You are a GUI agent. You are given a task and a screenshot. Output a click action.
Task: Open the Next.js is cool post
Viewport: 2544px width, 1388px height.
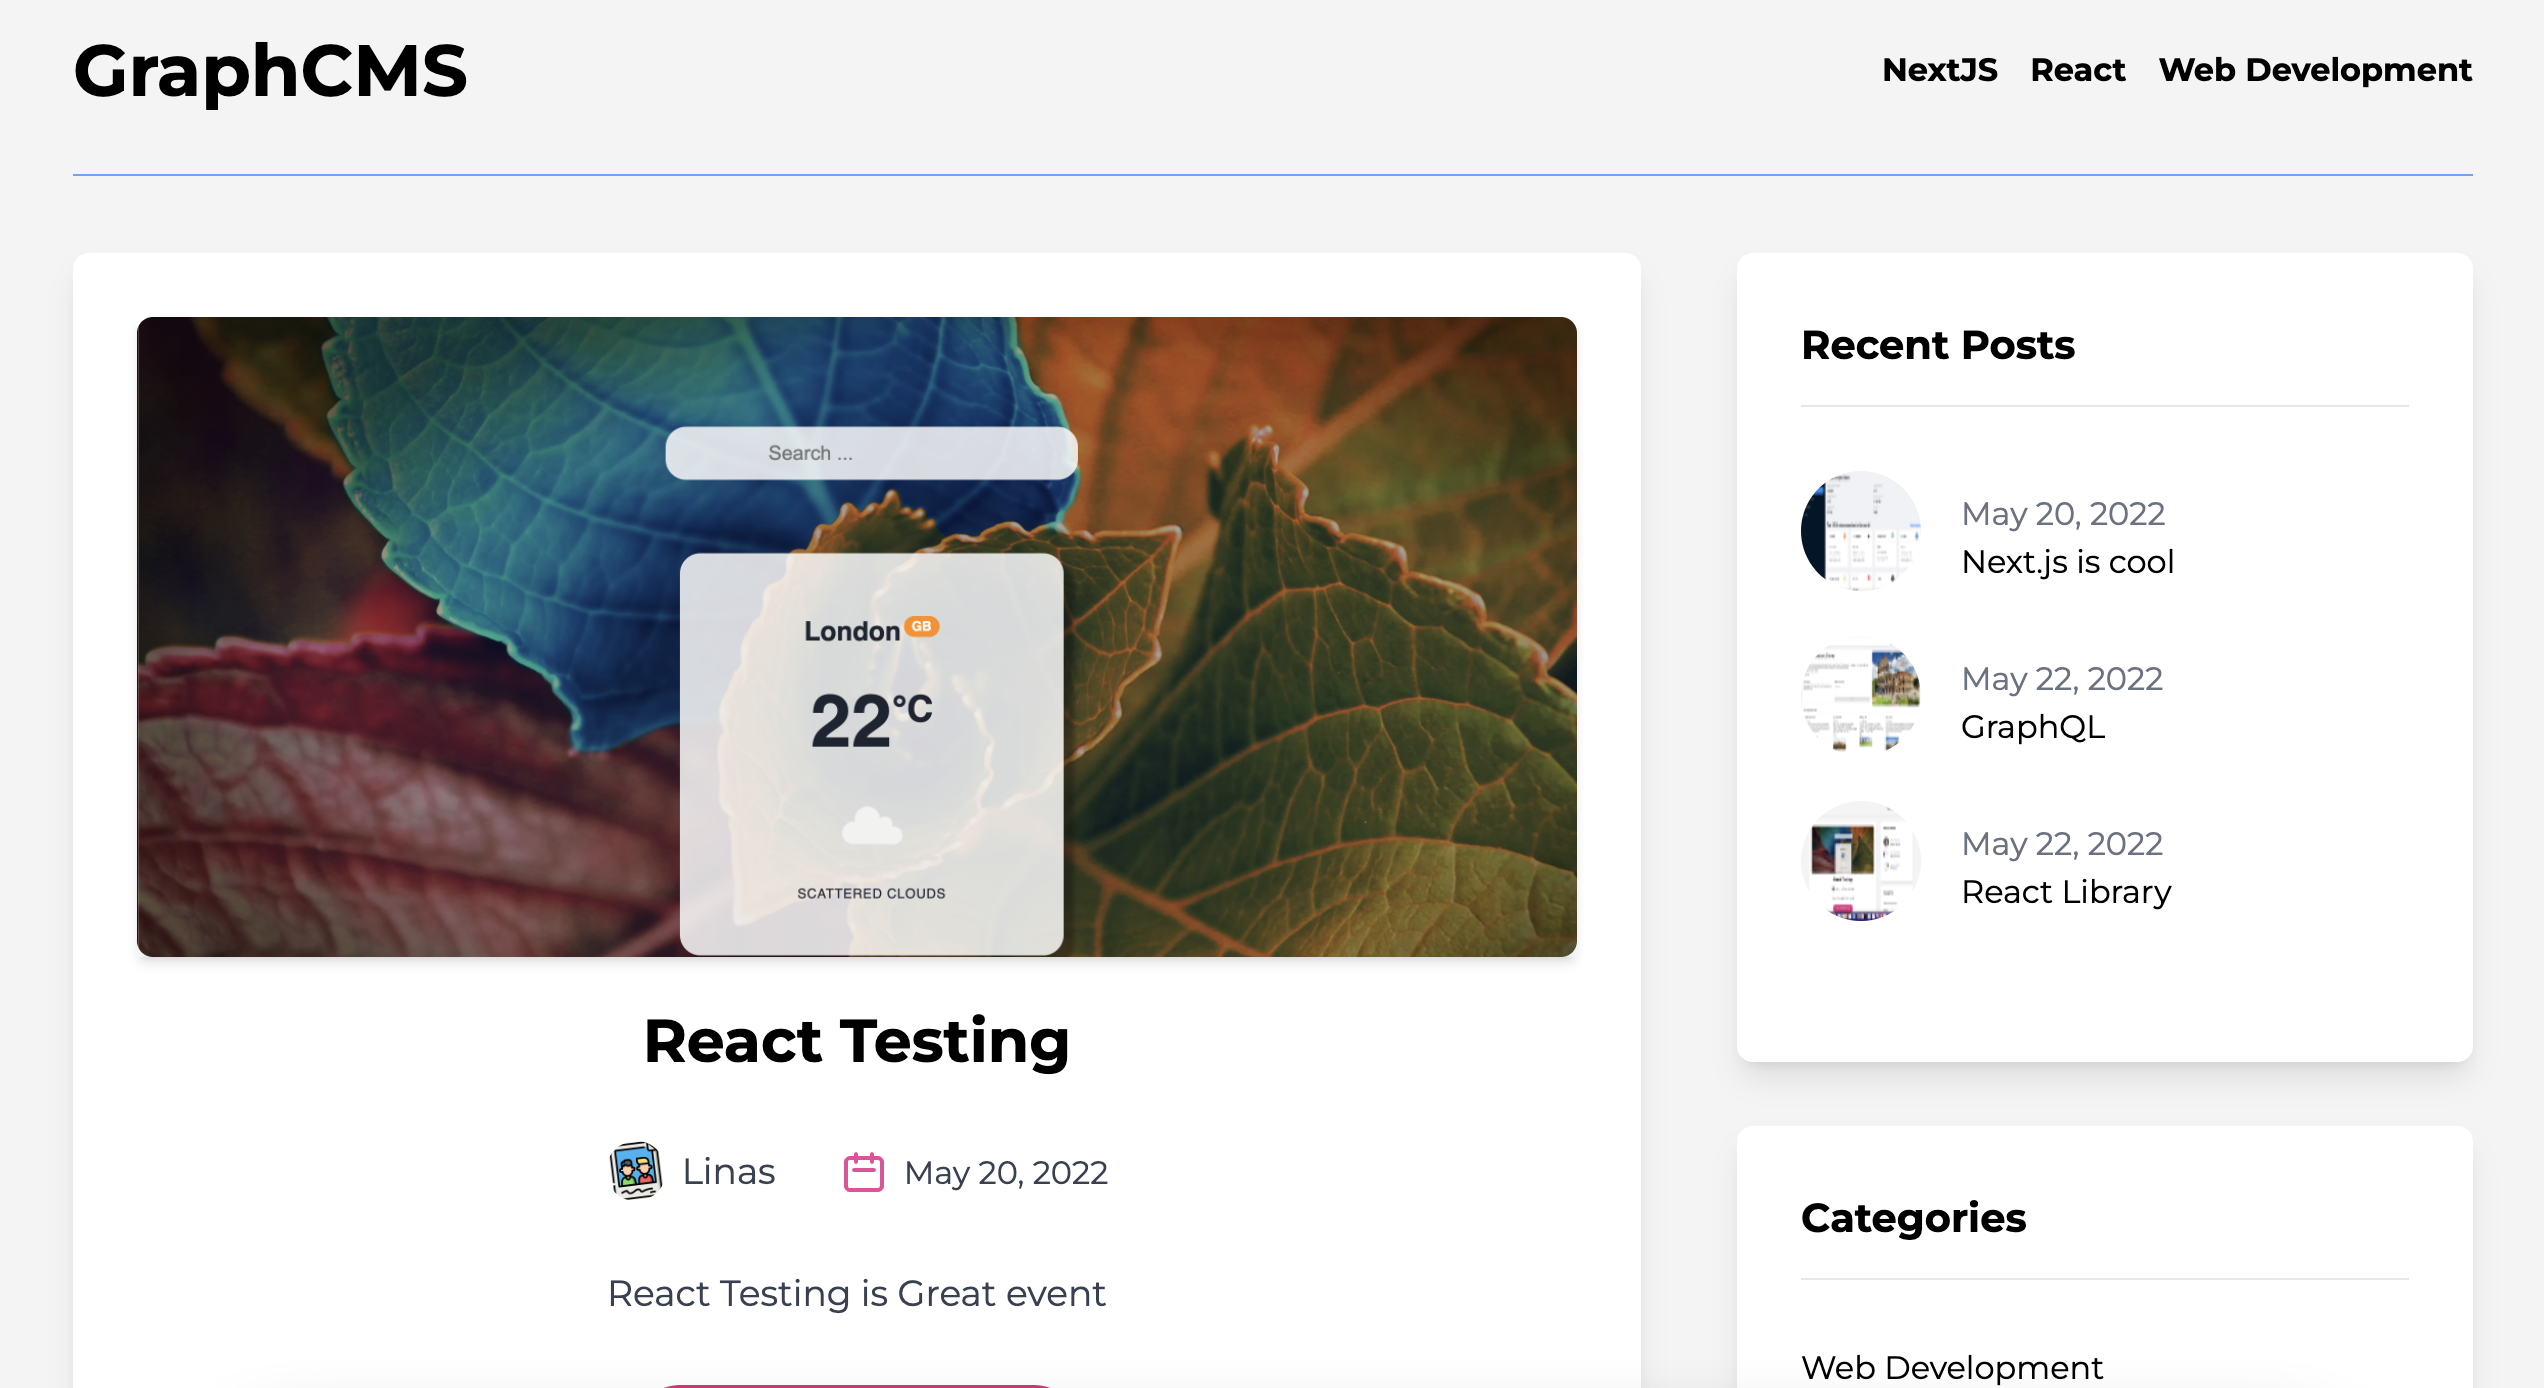click(2067, 562)
